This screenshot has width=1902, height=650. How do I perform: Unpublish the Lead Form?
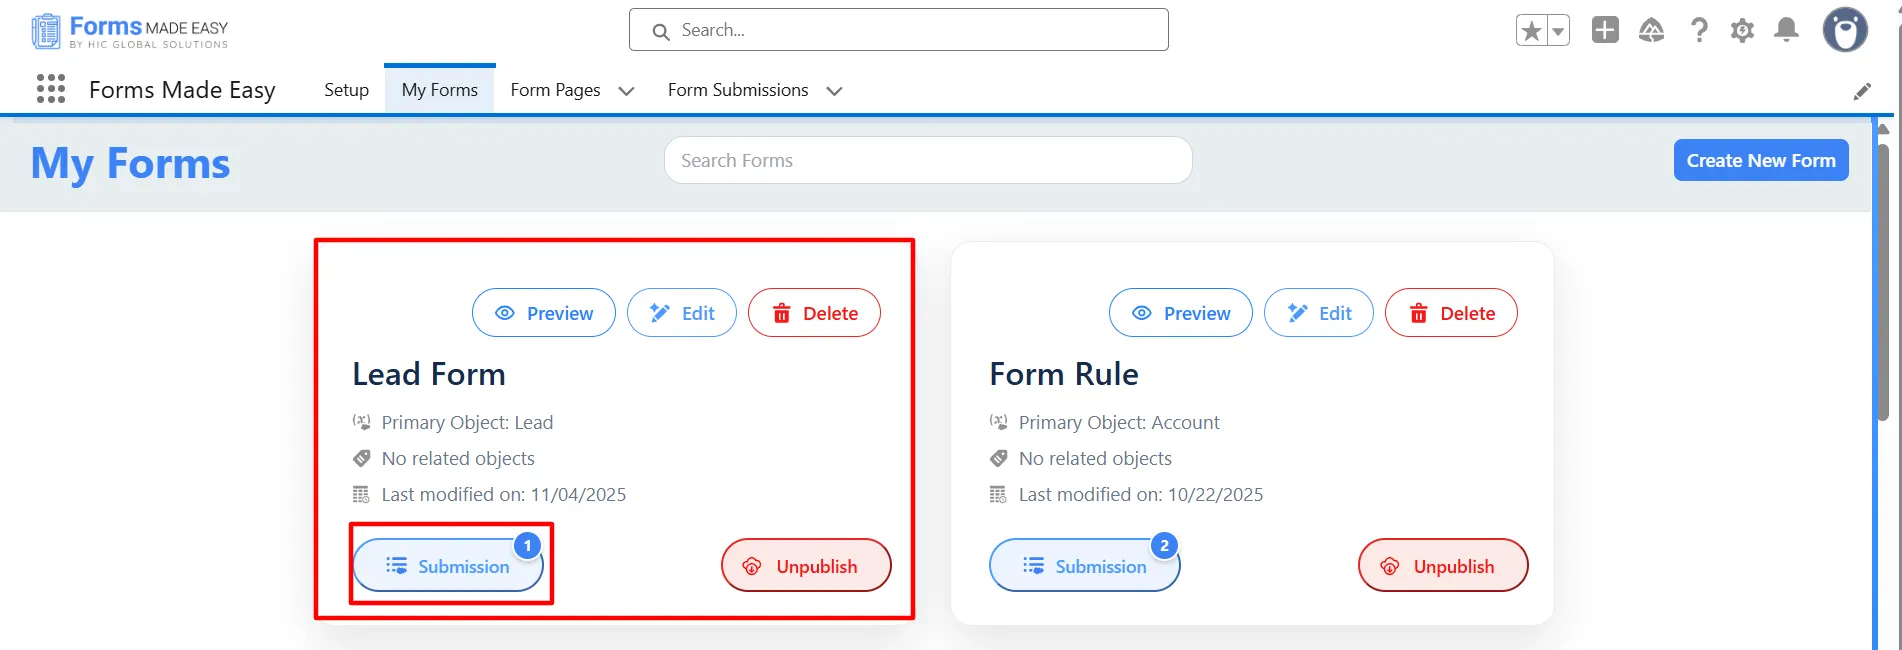point(805,566)
